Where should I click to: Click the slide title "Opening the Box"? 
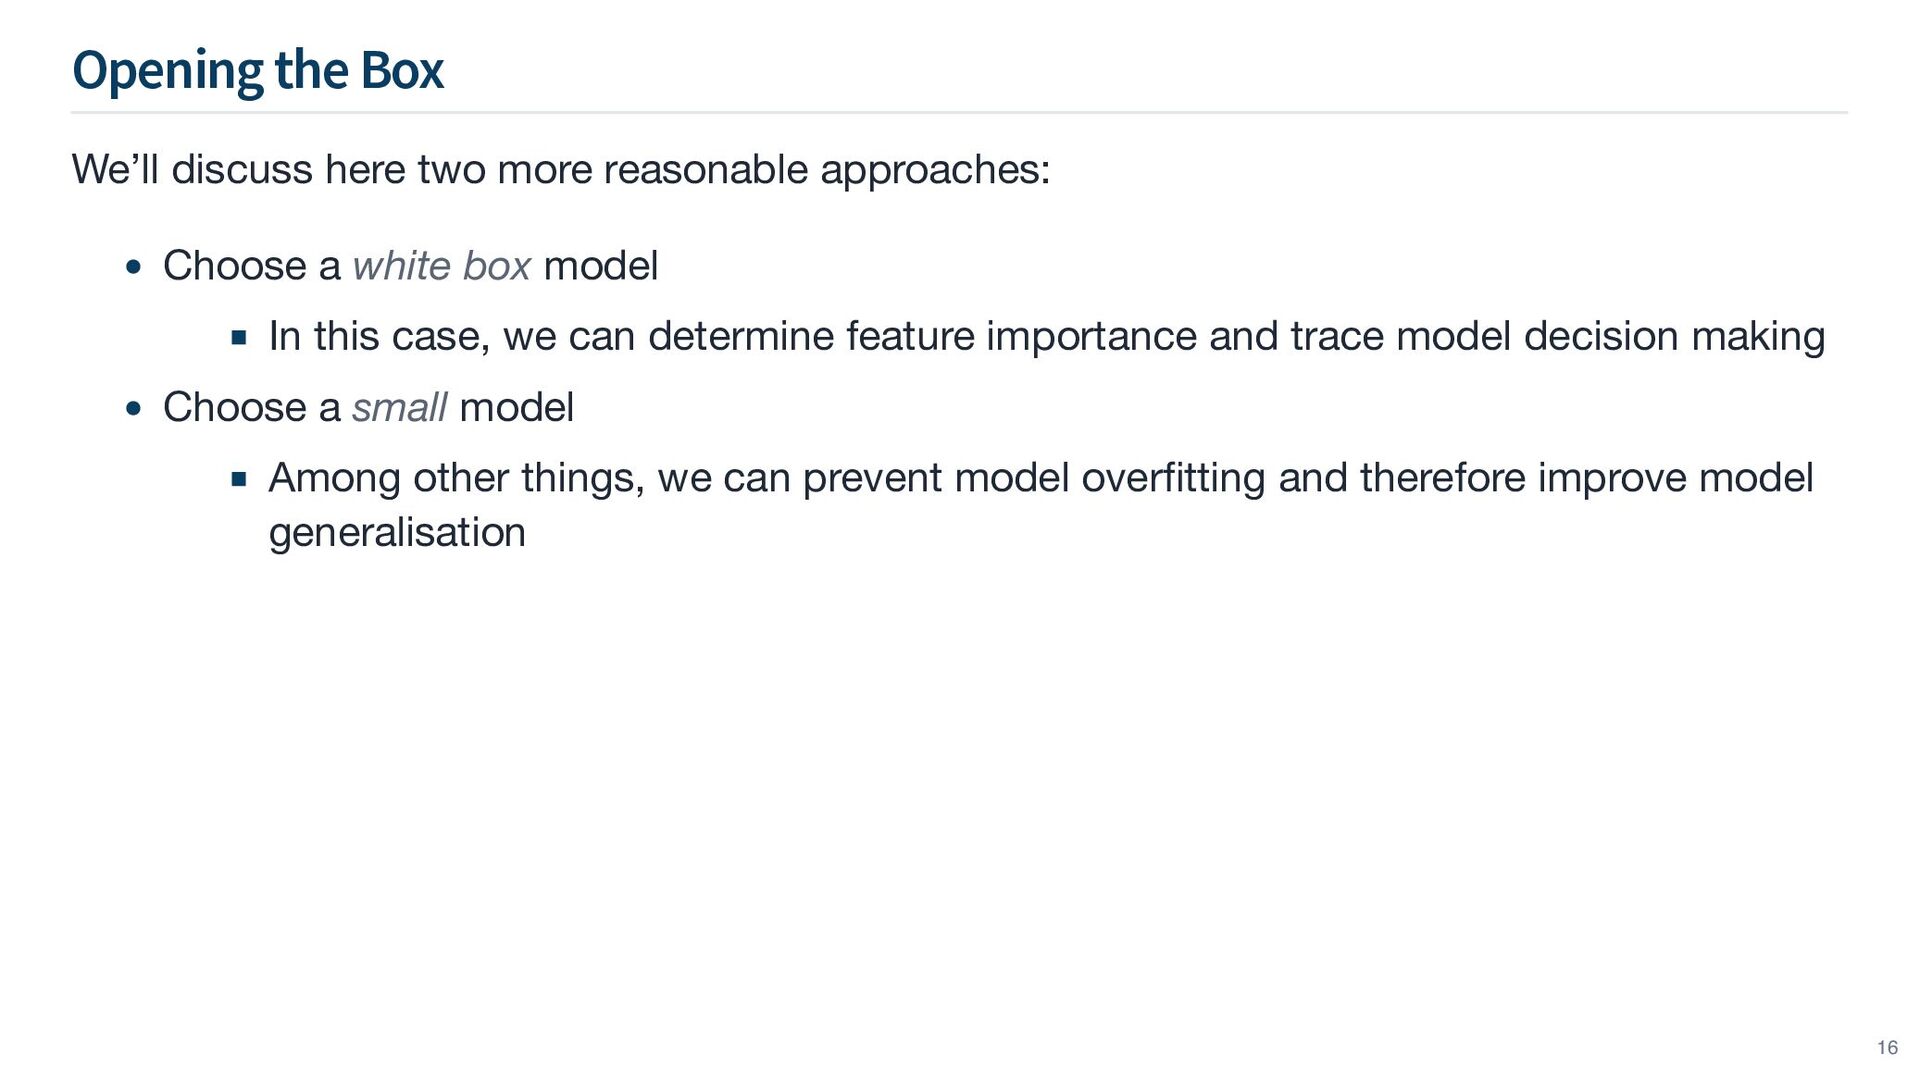pos(258,71)
